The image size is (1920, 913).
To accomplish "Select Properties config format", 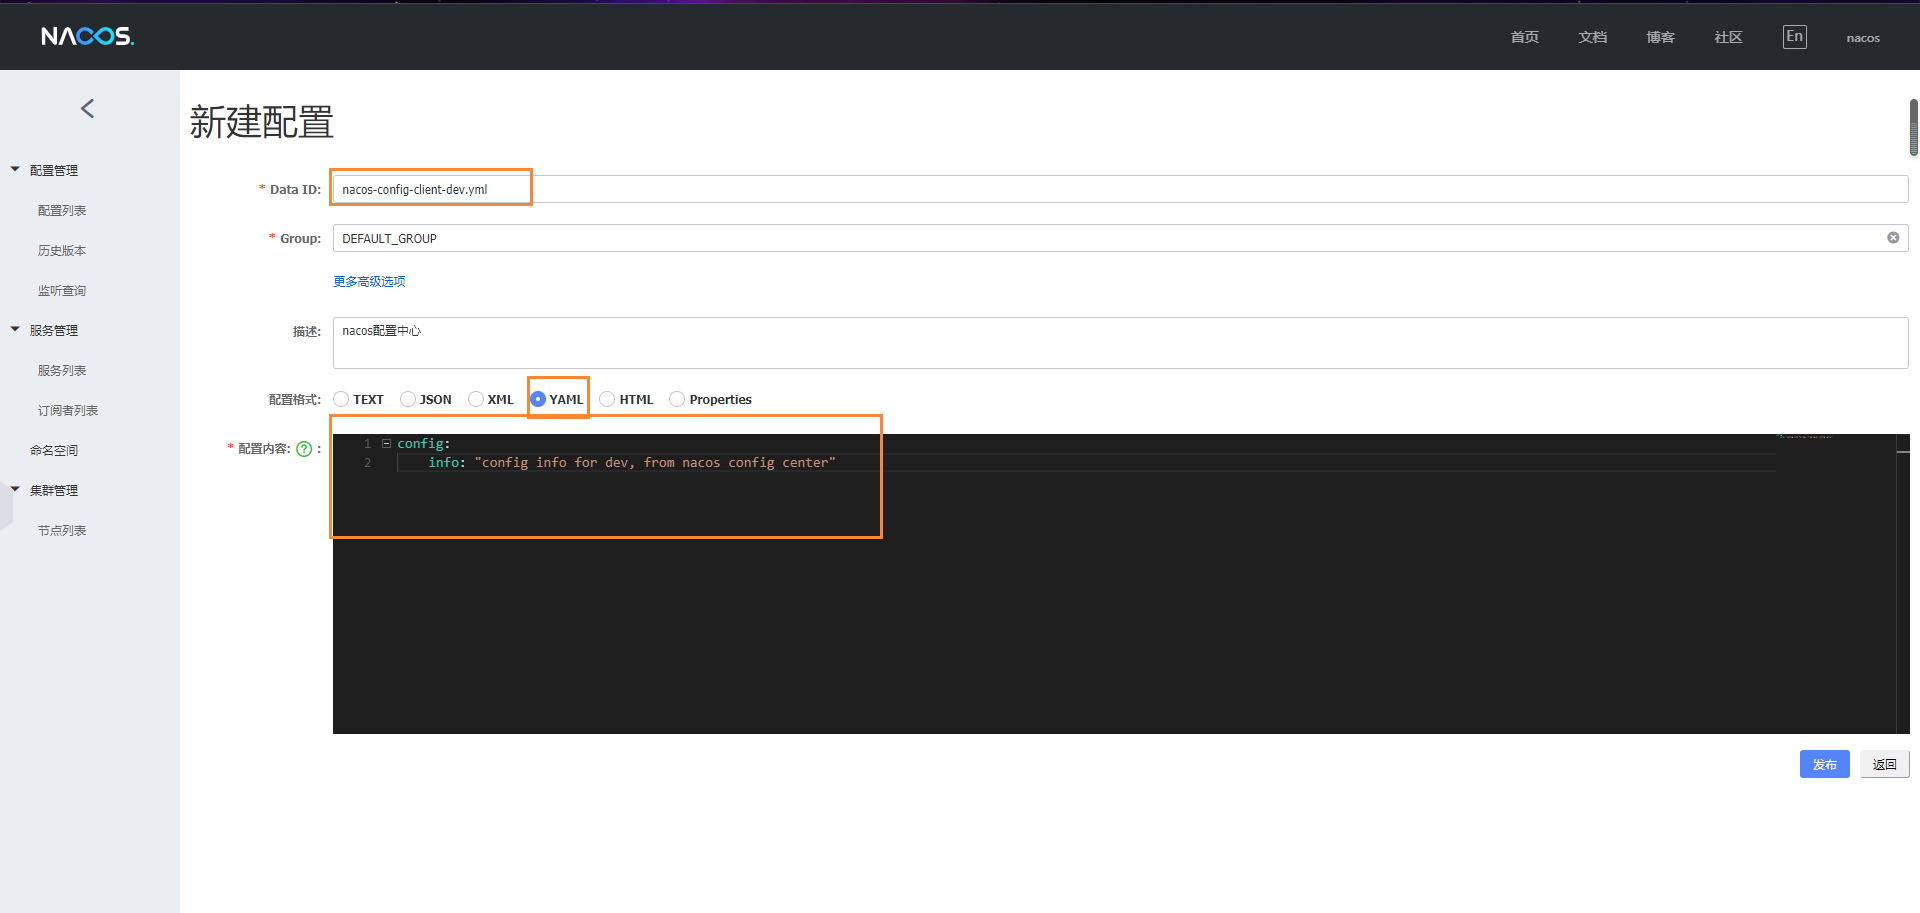I will (x=677, y=399).
